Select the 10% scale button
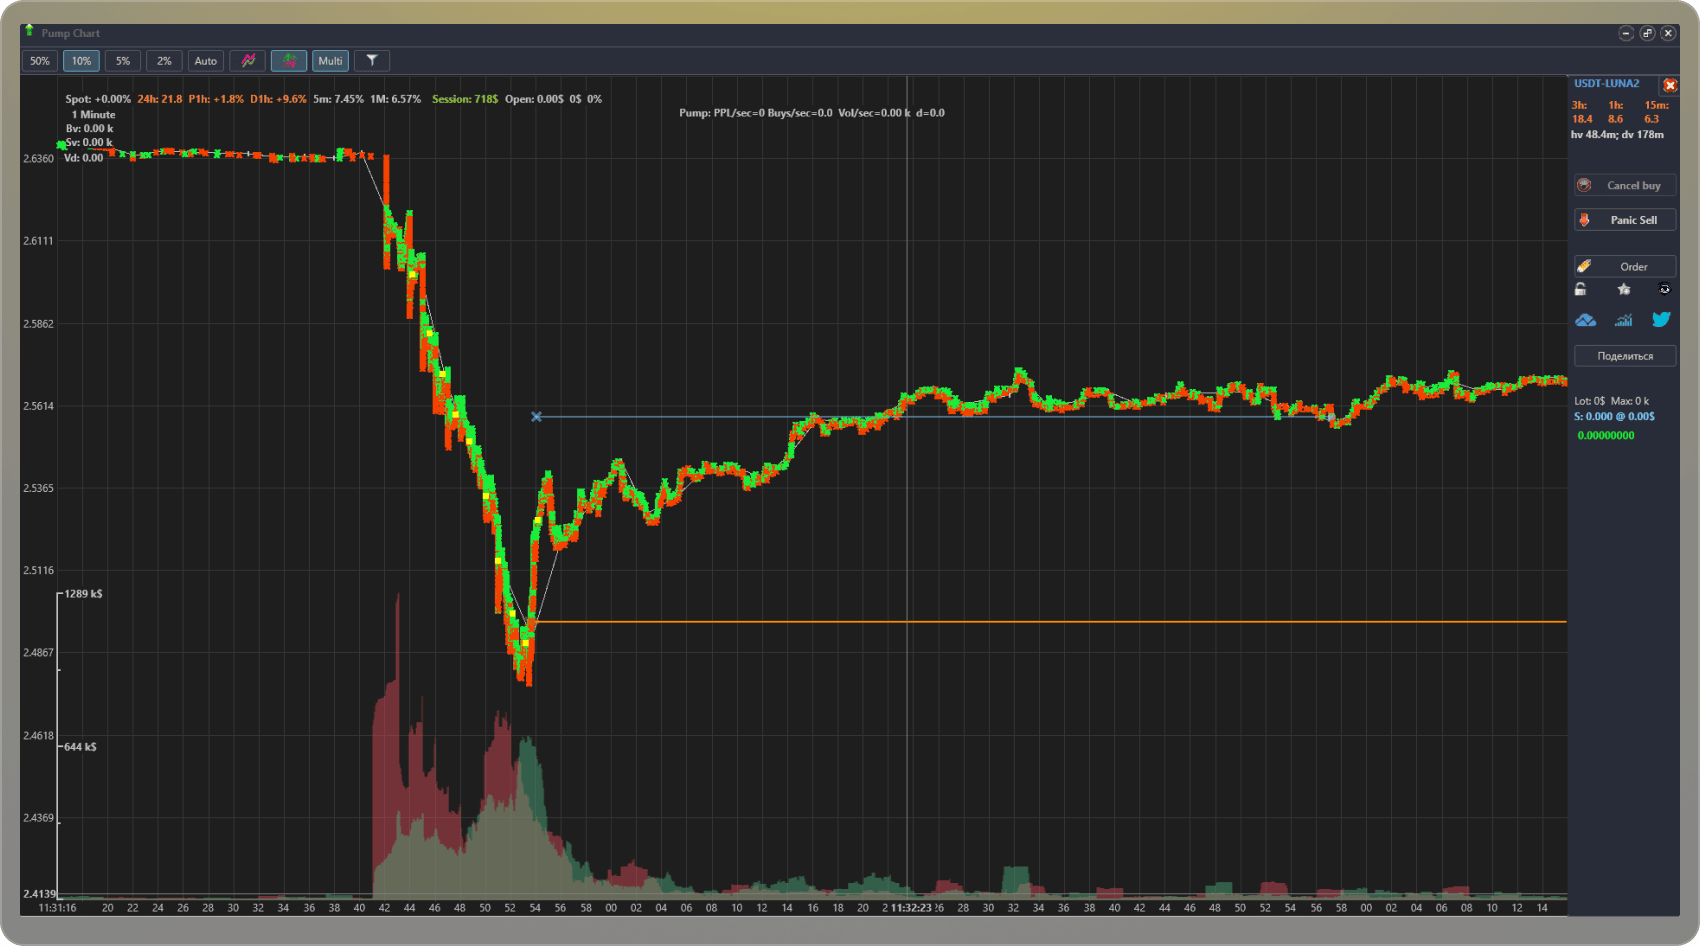This screenshot has height=946, width=1700. pyautogui.click(x=81, y=61)
